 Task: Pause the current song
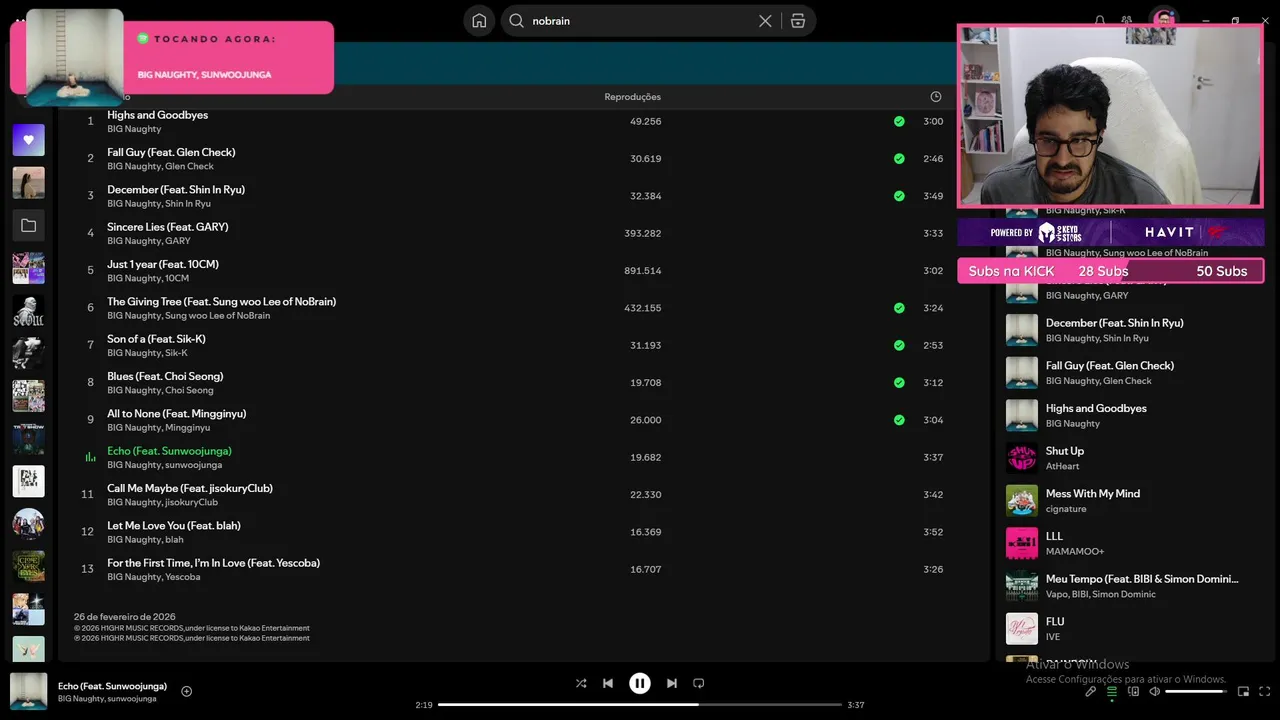pos(640,683)
